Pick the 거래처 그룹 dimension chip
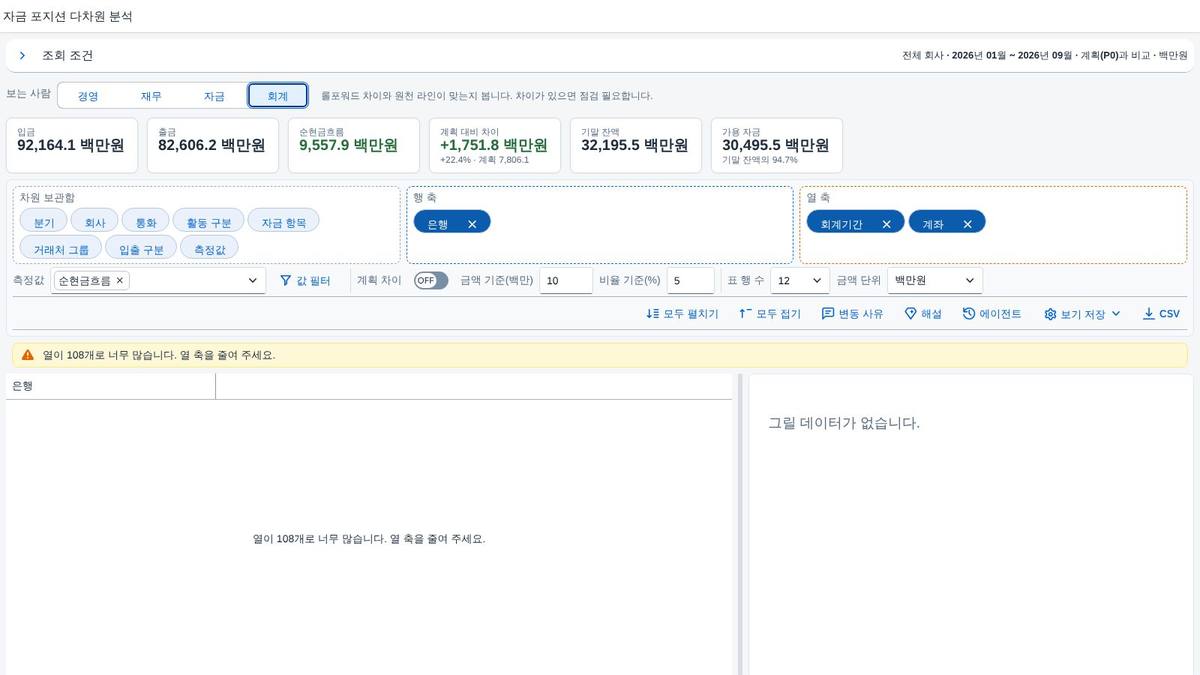Viewport: 1200px width, 675px height. [61, 249]
